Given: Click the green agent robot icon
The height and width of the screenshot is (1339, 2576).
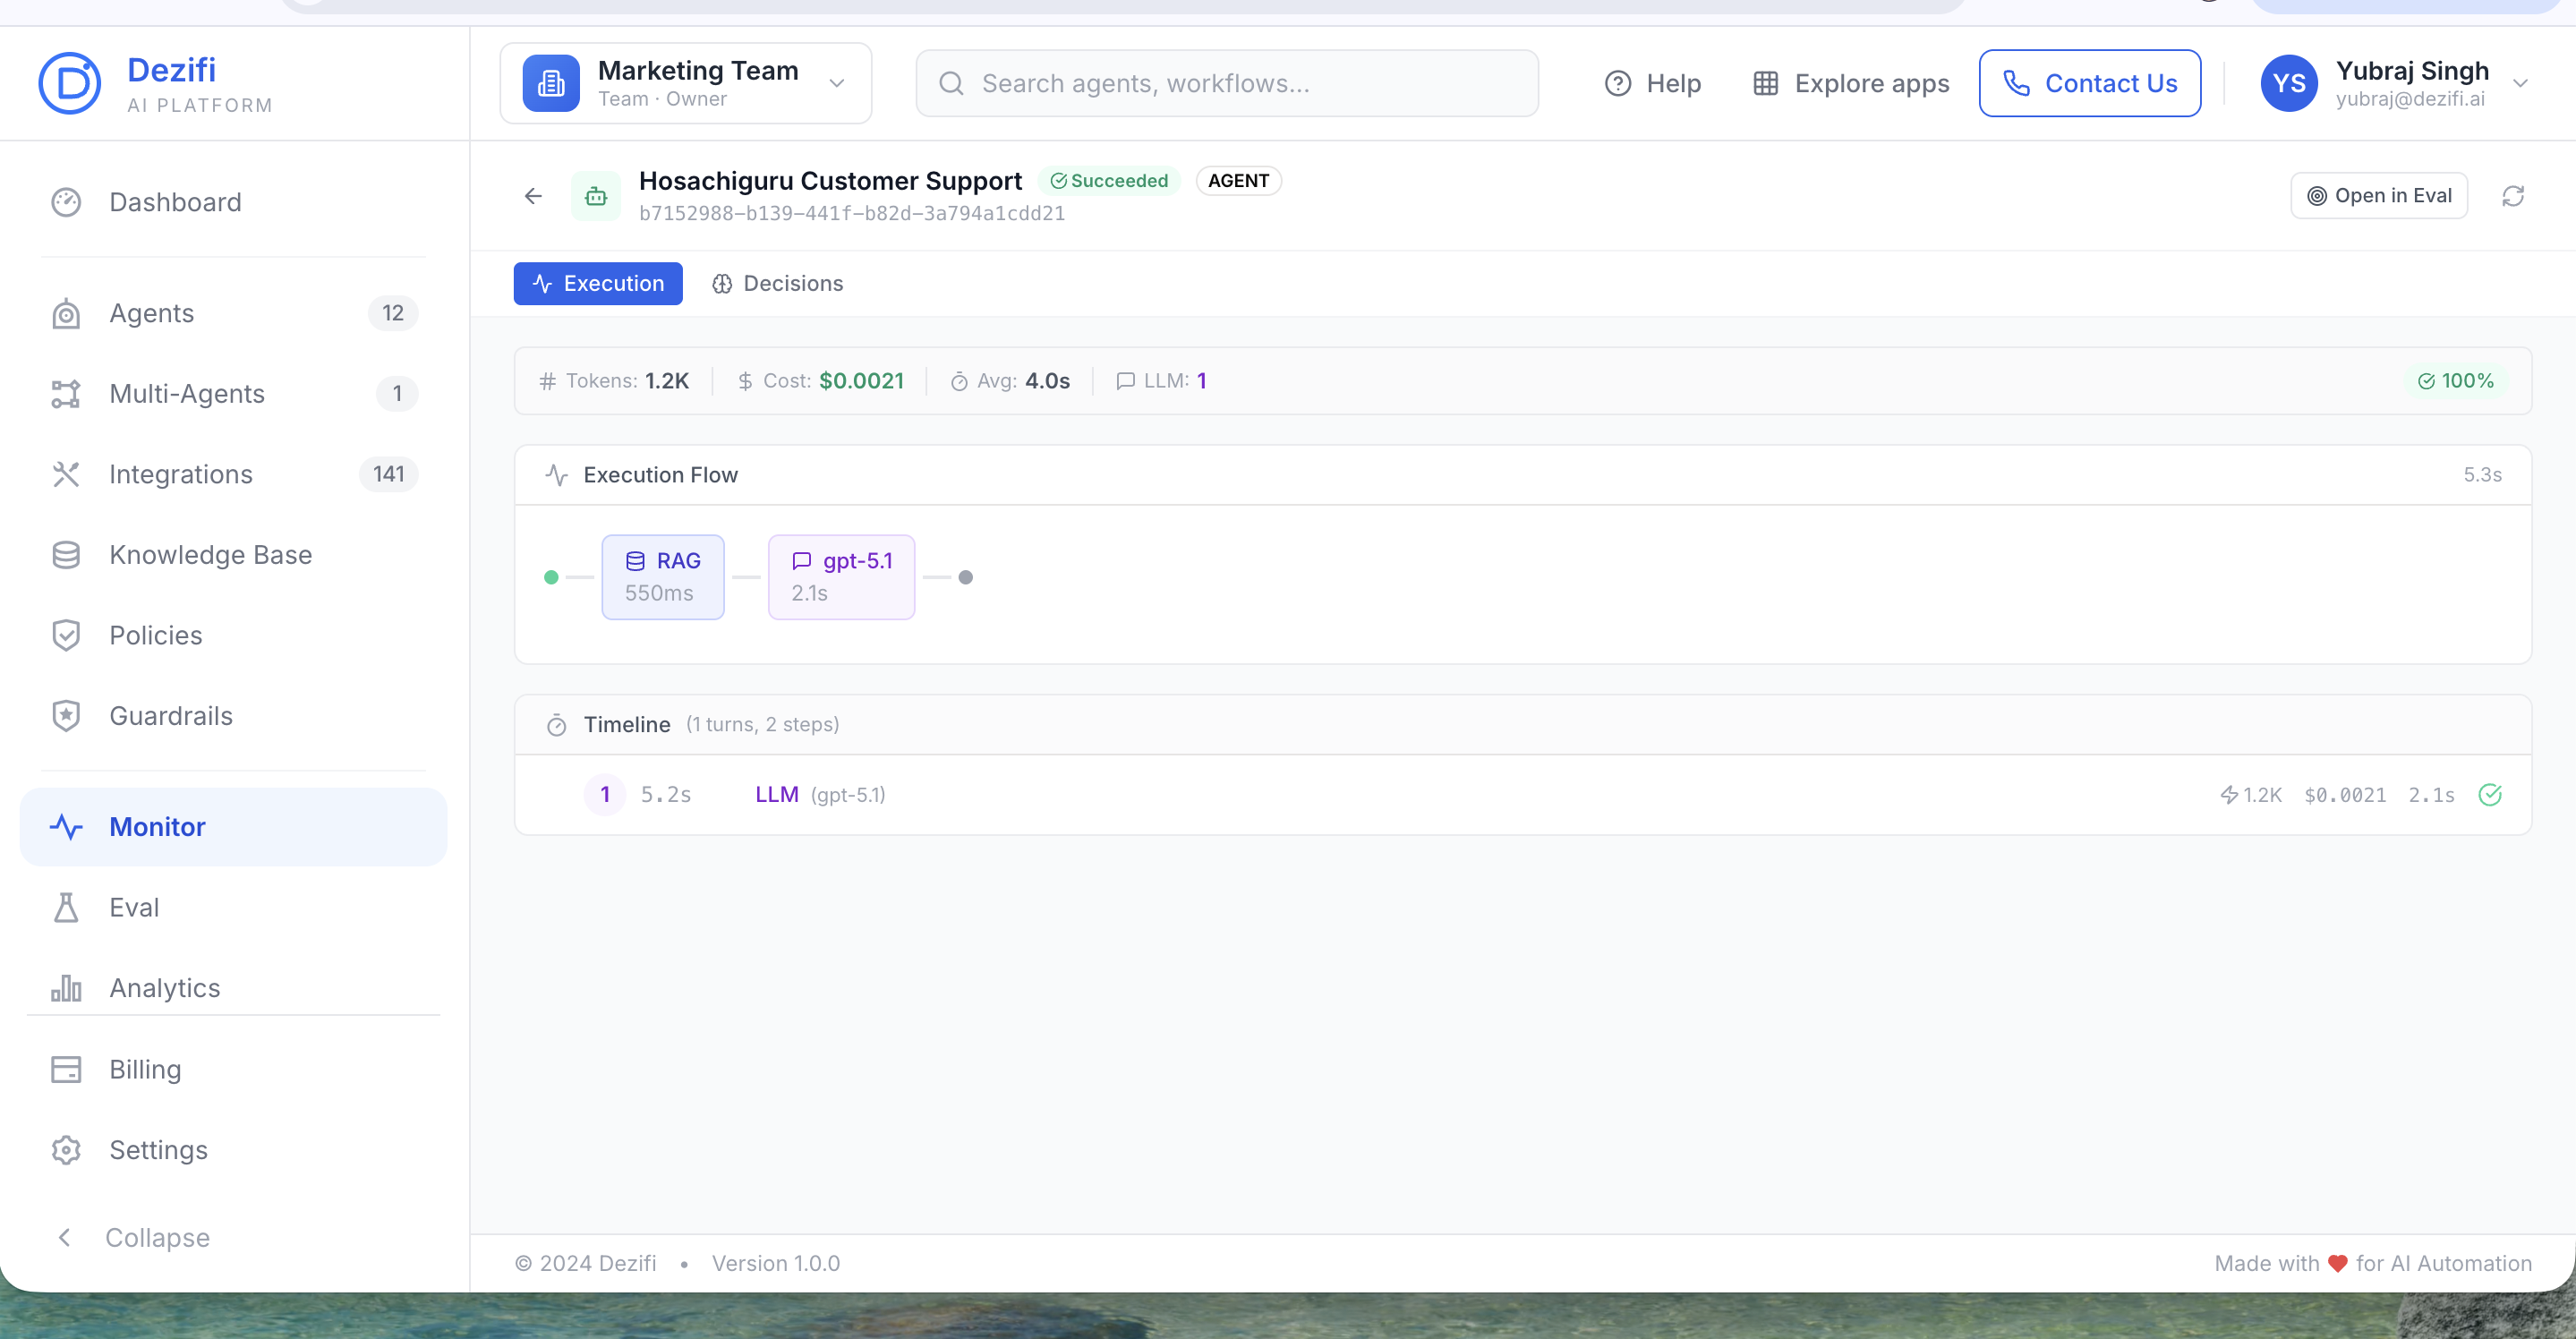Looking at the screenshot, I should [596, 196].
